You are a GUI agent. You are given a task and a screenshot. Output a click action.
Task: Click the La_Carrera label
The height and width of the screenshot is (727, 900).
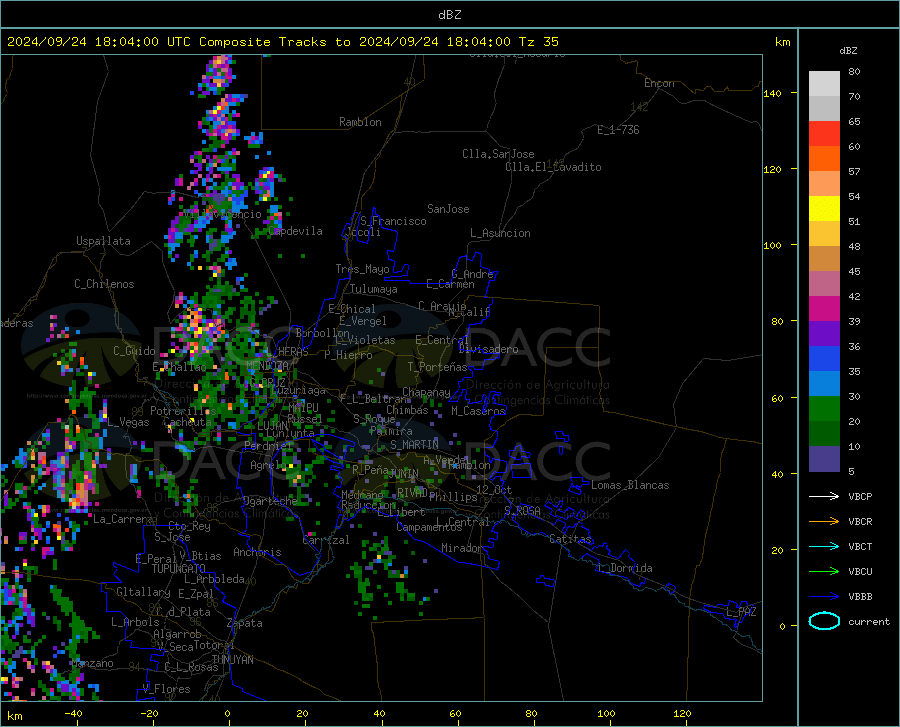click(x=123, y=519)
